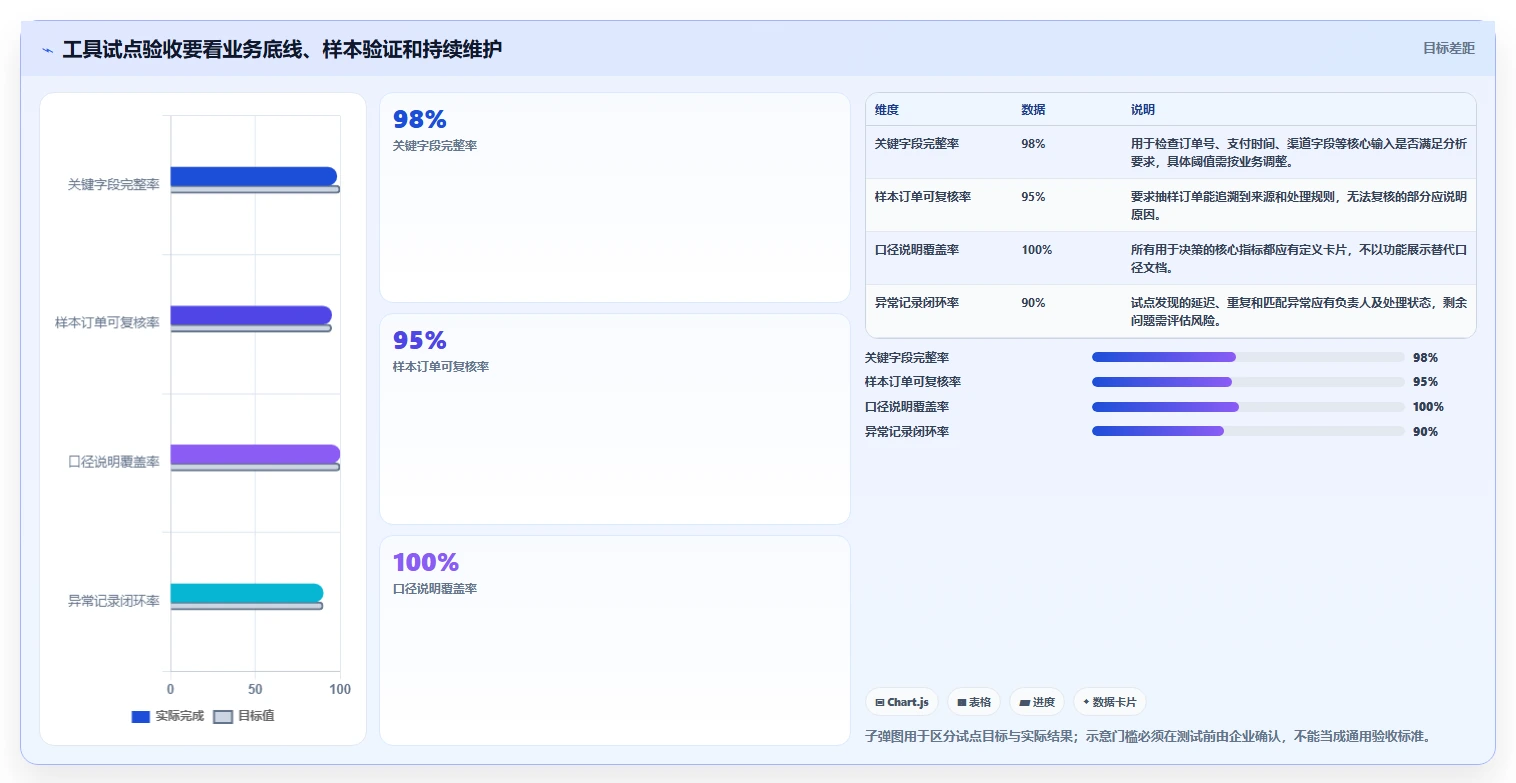
Task: Click the chart y-axis label 样本订单可复核率
Action: (107, 323)
